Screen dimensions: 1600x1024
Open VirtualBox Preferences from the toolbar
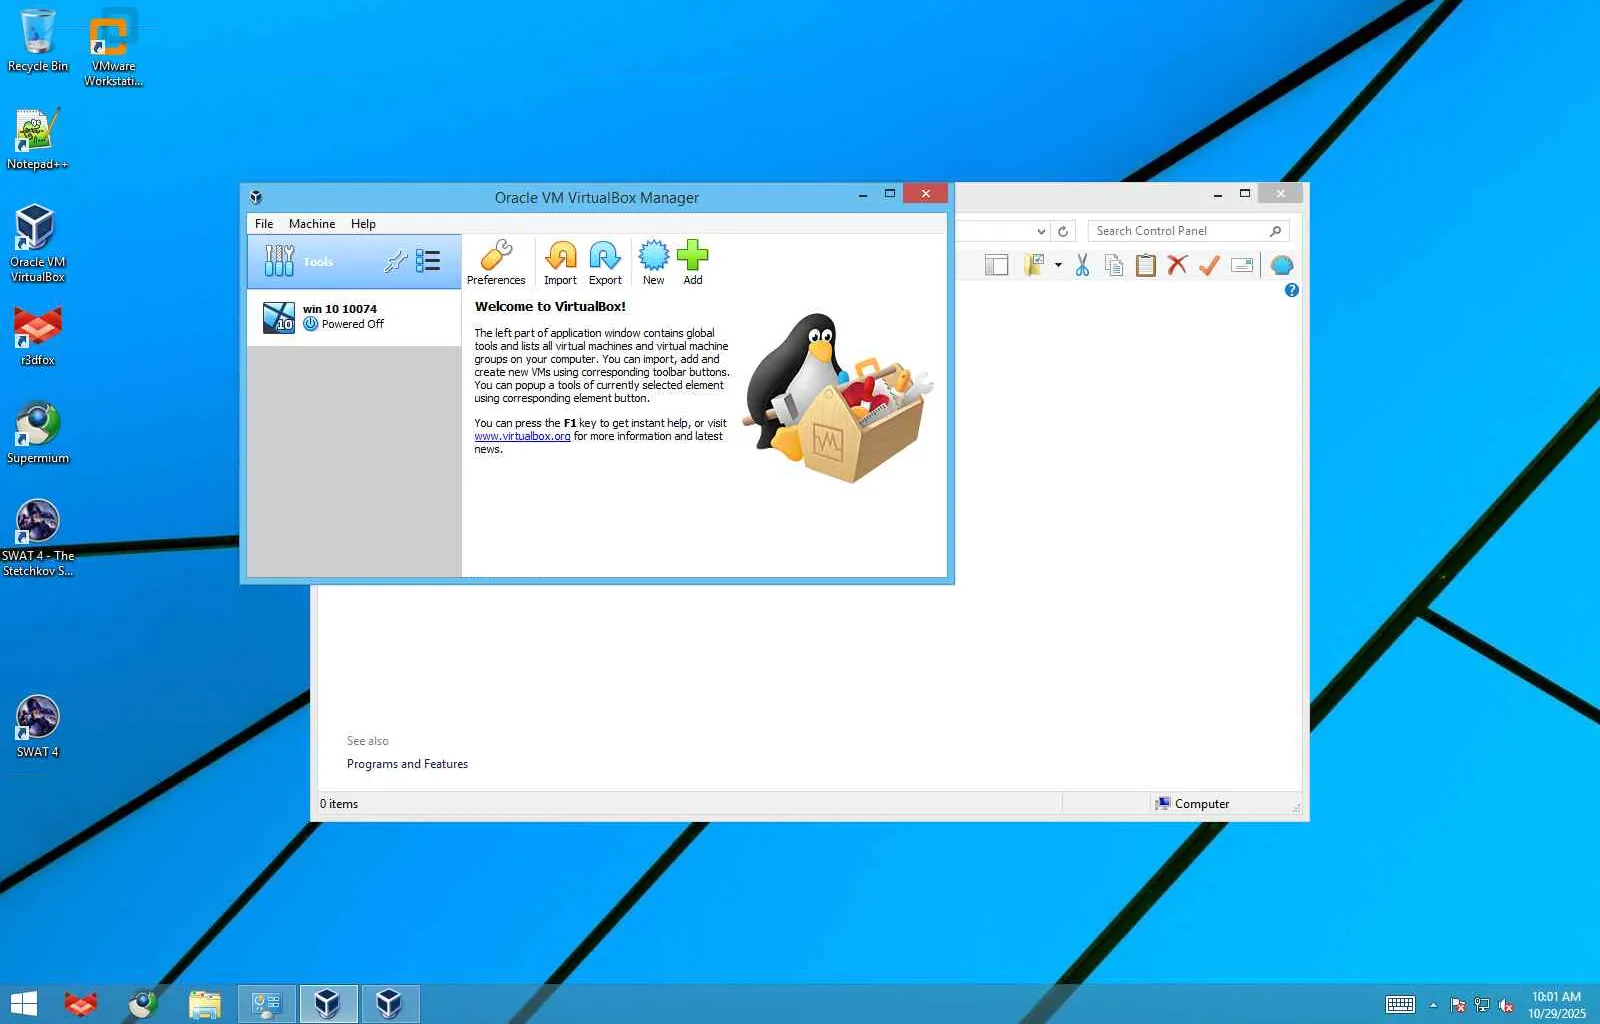point(496,263)
